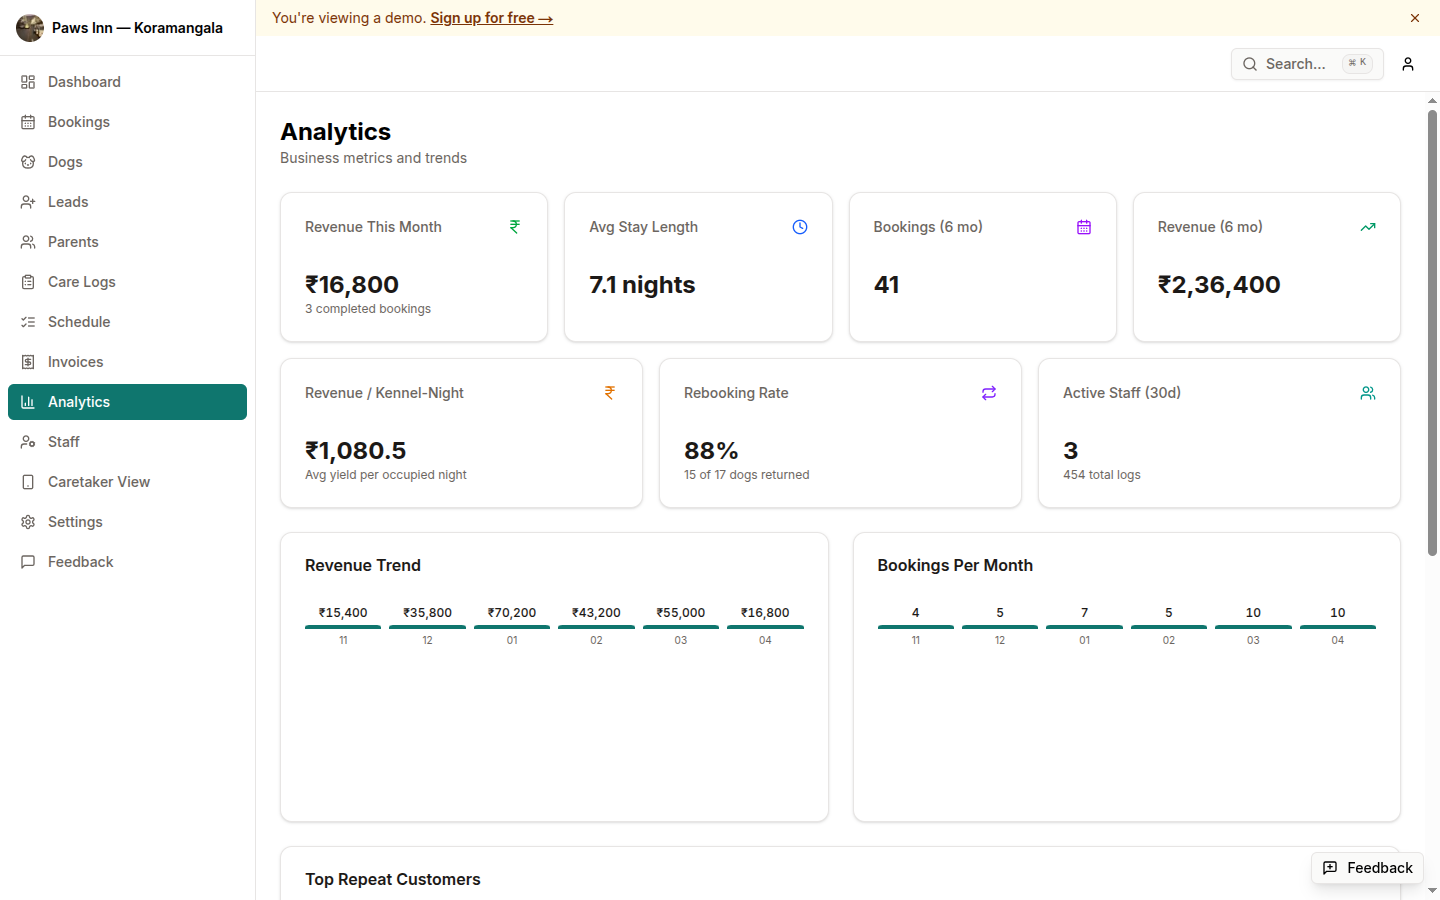Viewport: 1440px width, 900px height.
Task: Click the Schedule checklist icon
Action: (28, 321)
